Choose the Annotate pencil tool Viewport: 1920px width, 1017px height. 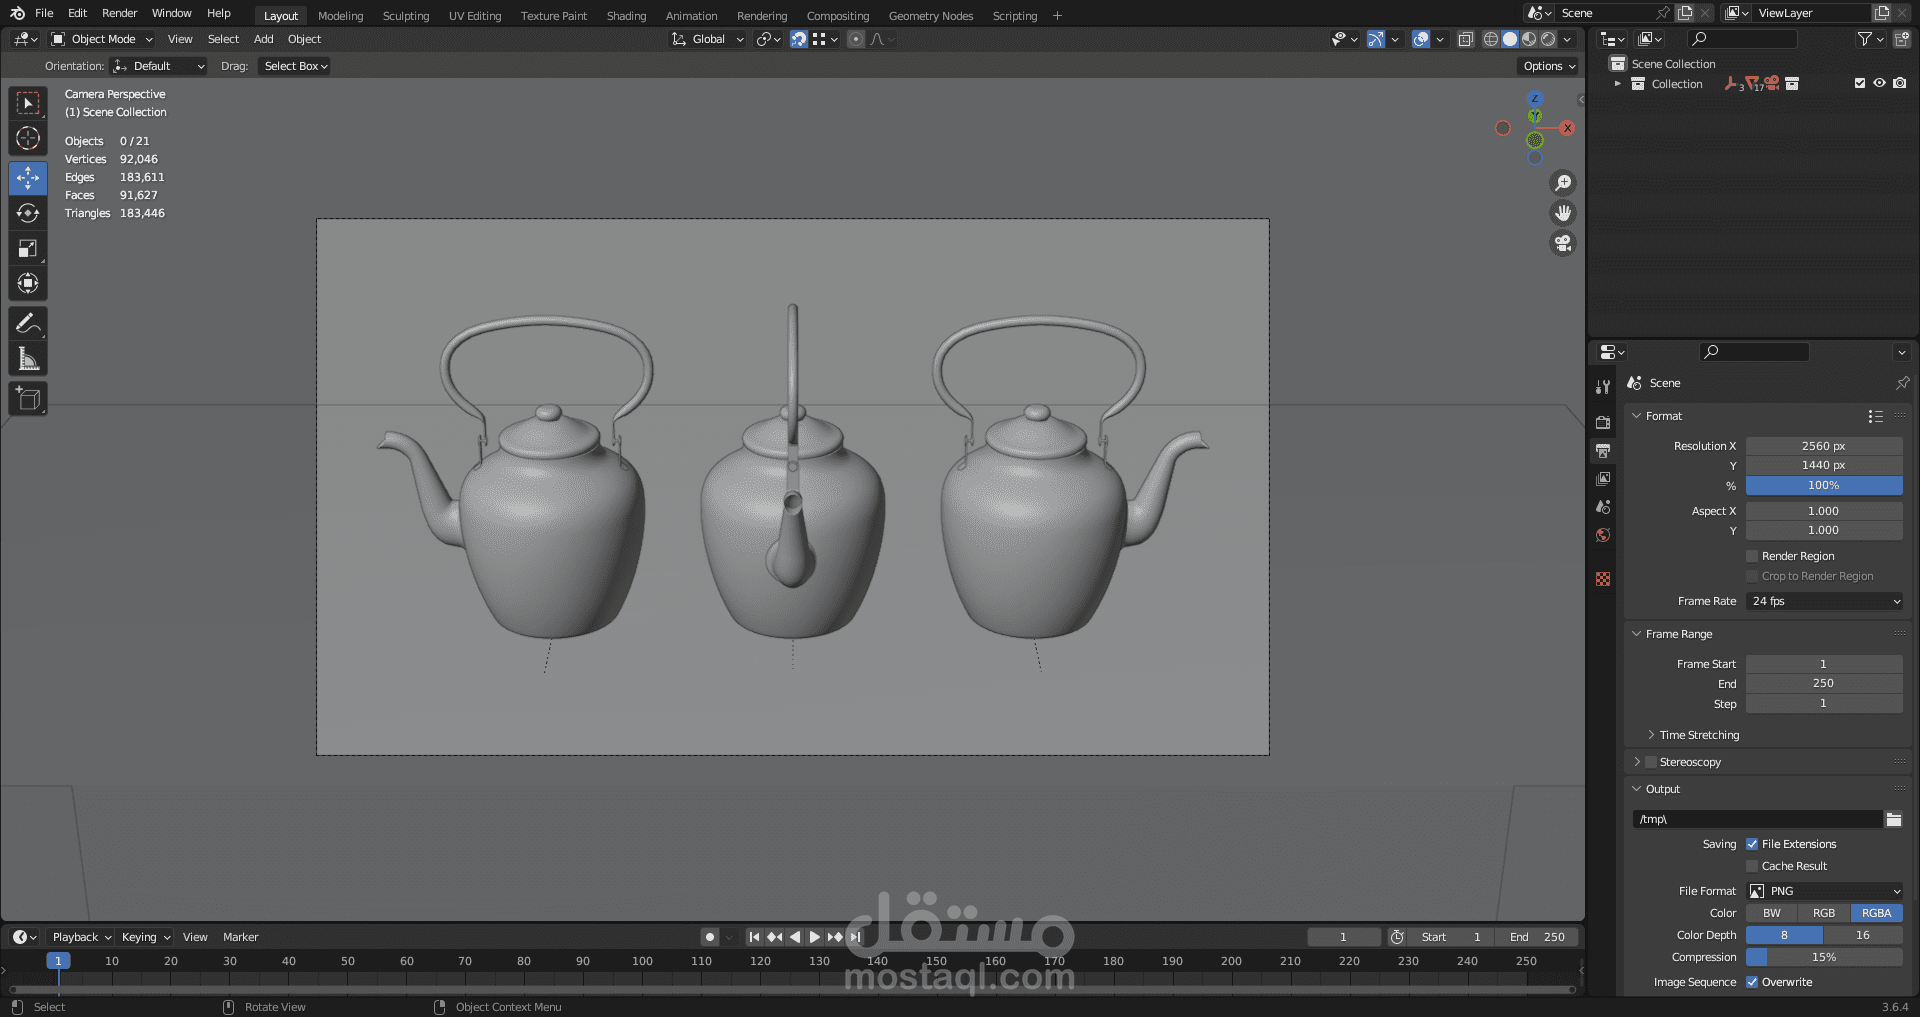click(x=28, y=324)
